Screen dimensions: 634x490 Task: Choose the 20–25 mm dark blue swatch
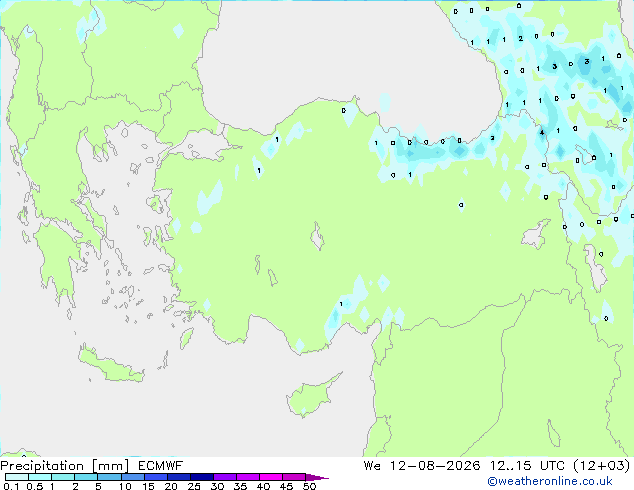(178, 477)
